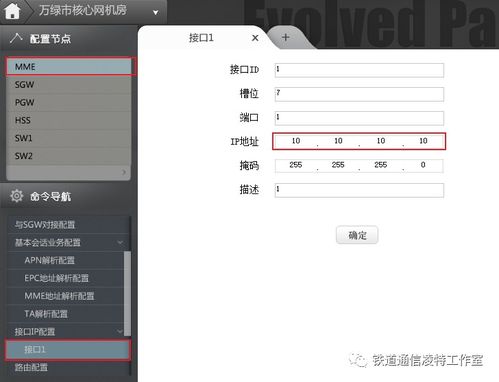
Task: Click the arrow below the node list
Action: click(x=124, y=172)
